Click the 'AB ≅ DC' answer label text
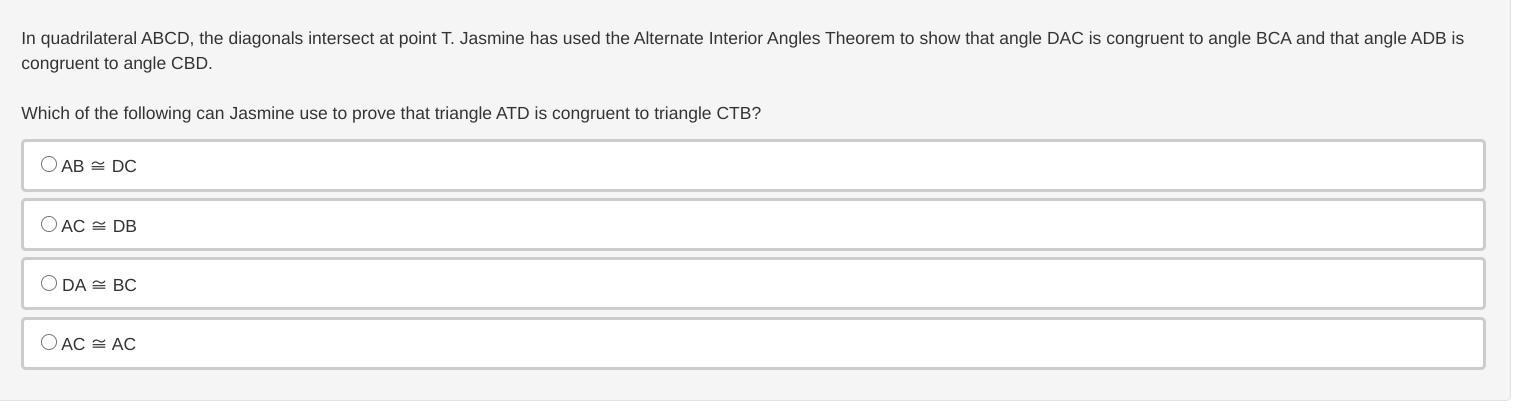This screenshot has height=408, width=1523. click(99, 166)
